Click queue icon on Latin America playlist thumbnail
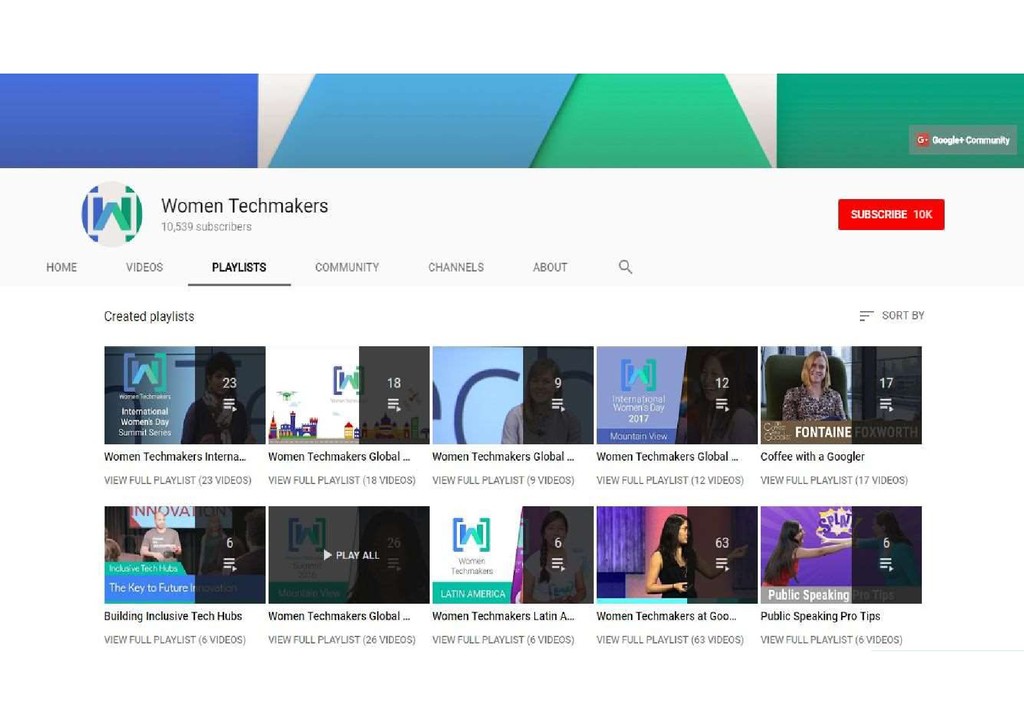The width and height of the screenshot is (1024, 724). tap(558, 564)
